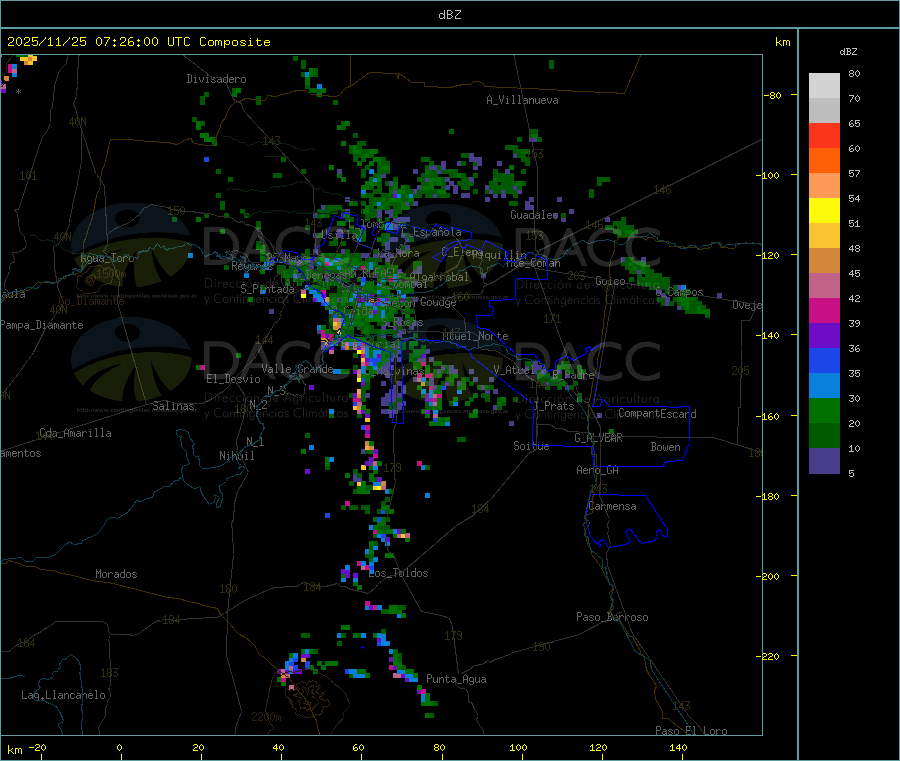This screenshot has width=900, height=761.
Task: Select the light blue 30-35 dBZ swatch
Action: coord(824,386)
